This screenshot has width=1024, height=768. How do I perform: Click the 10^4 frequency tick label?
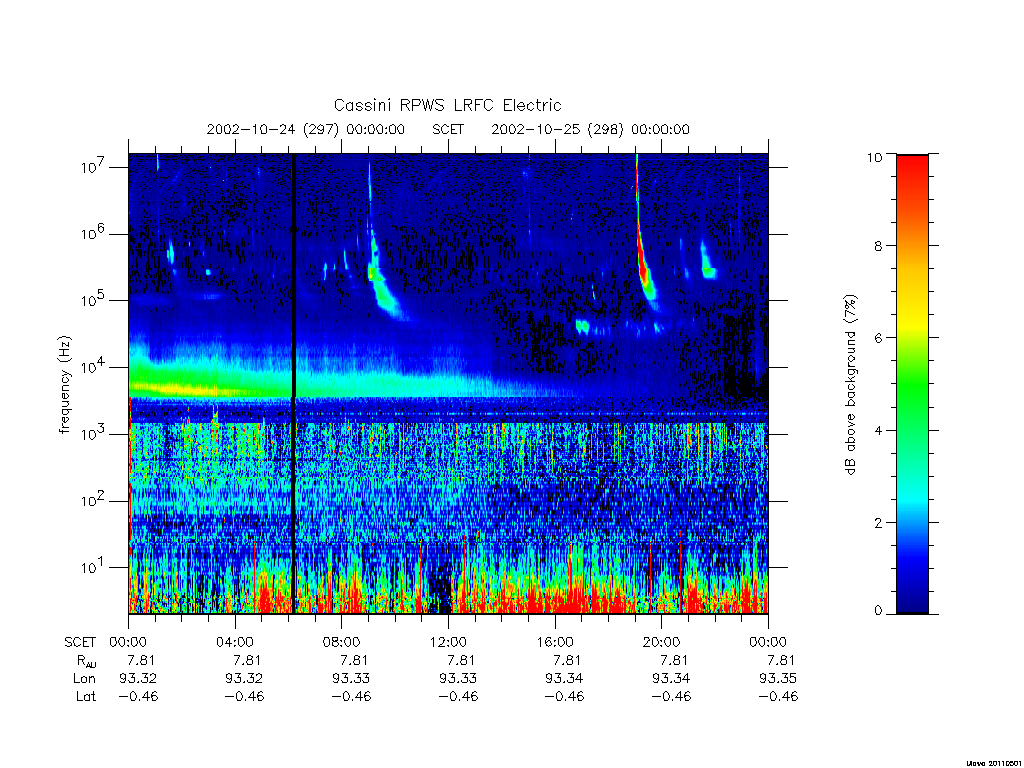pos(95,367)
